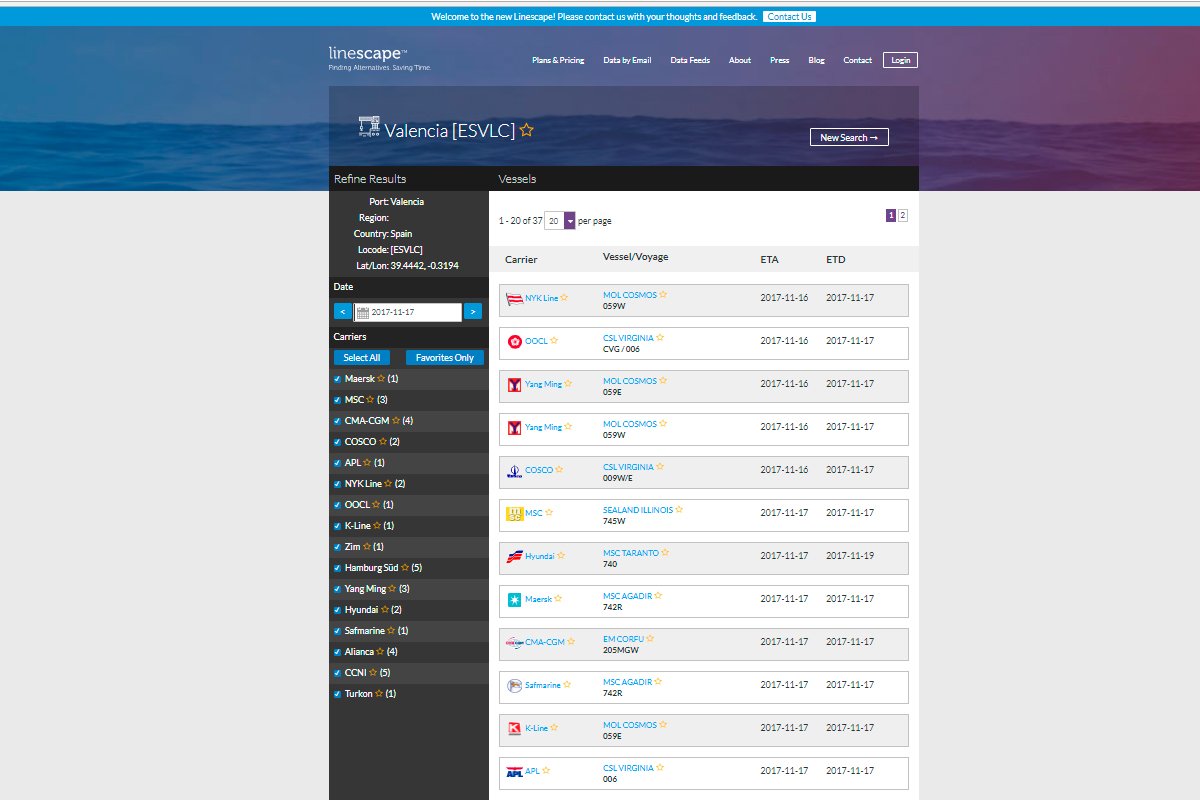Favorite Hamburg Süd in carriers list
Image resolution: width=1200 pixels, height=800 pixels.
click(x=405, y=568)
